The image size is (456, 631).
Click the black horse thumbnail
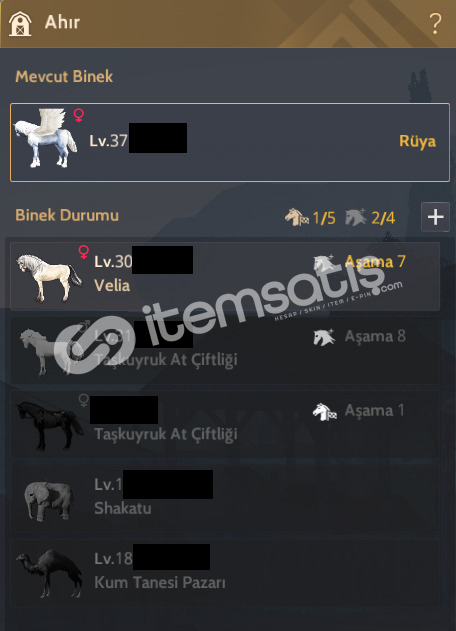49,426
